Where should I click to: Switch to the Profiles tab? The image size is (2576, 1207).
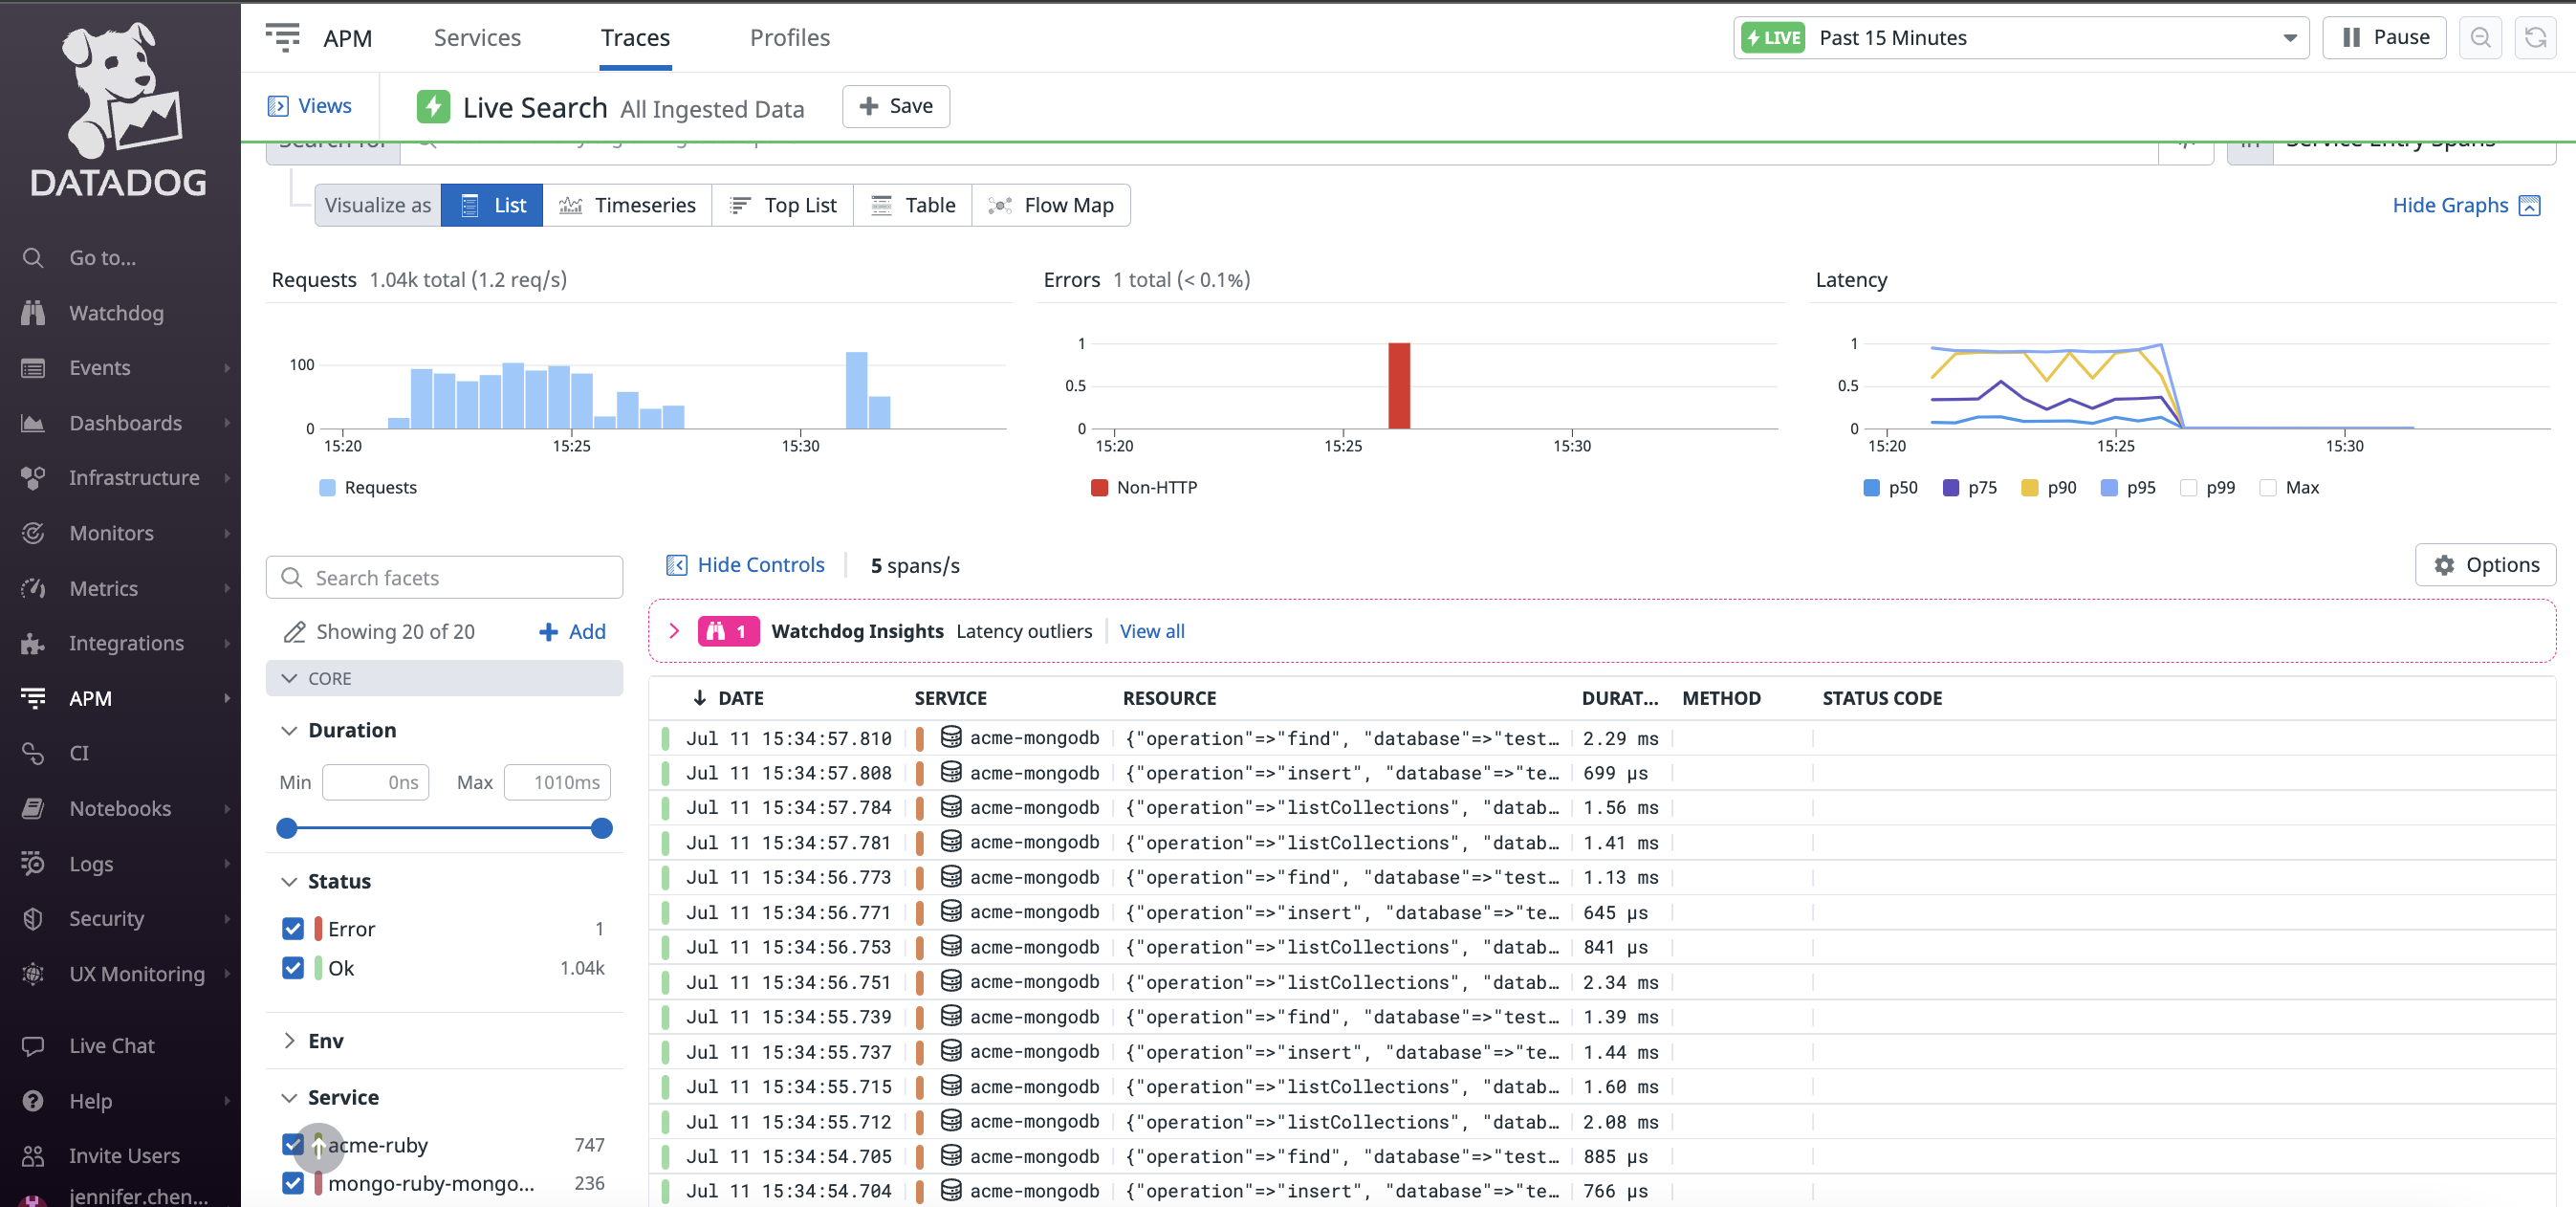(789, 37)
